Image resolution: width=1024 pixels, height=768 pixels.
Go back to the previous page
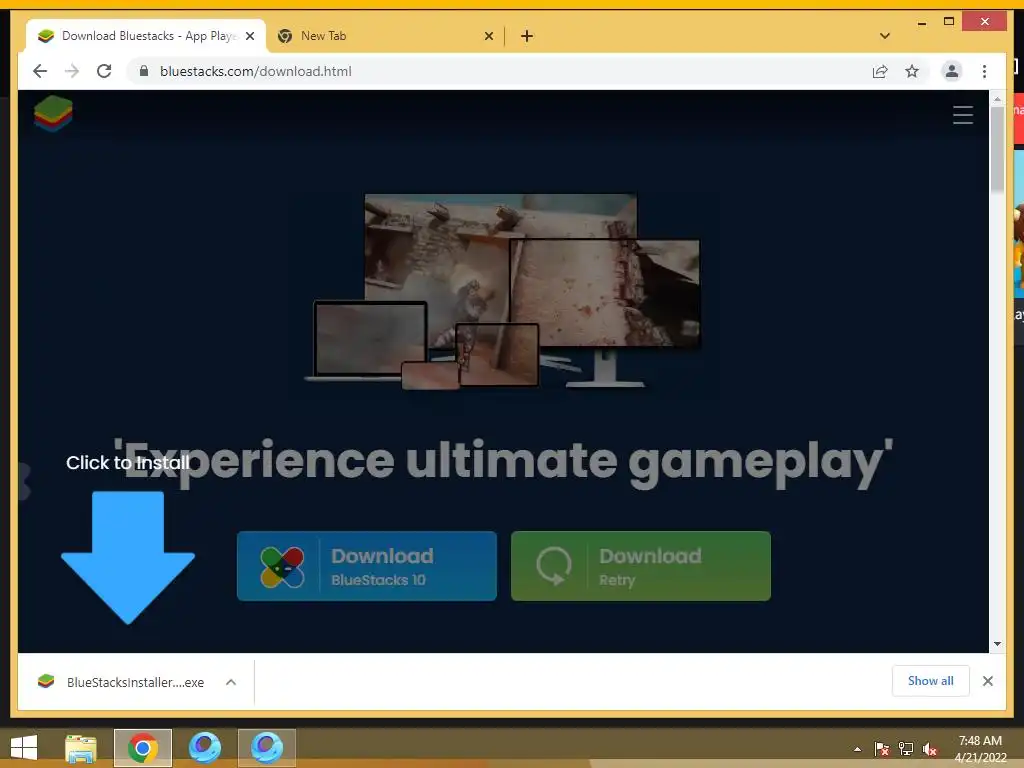pos(40,71)
